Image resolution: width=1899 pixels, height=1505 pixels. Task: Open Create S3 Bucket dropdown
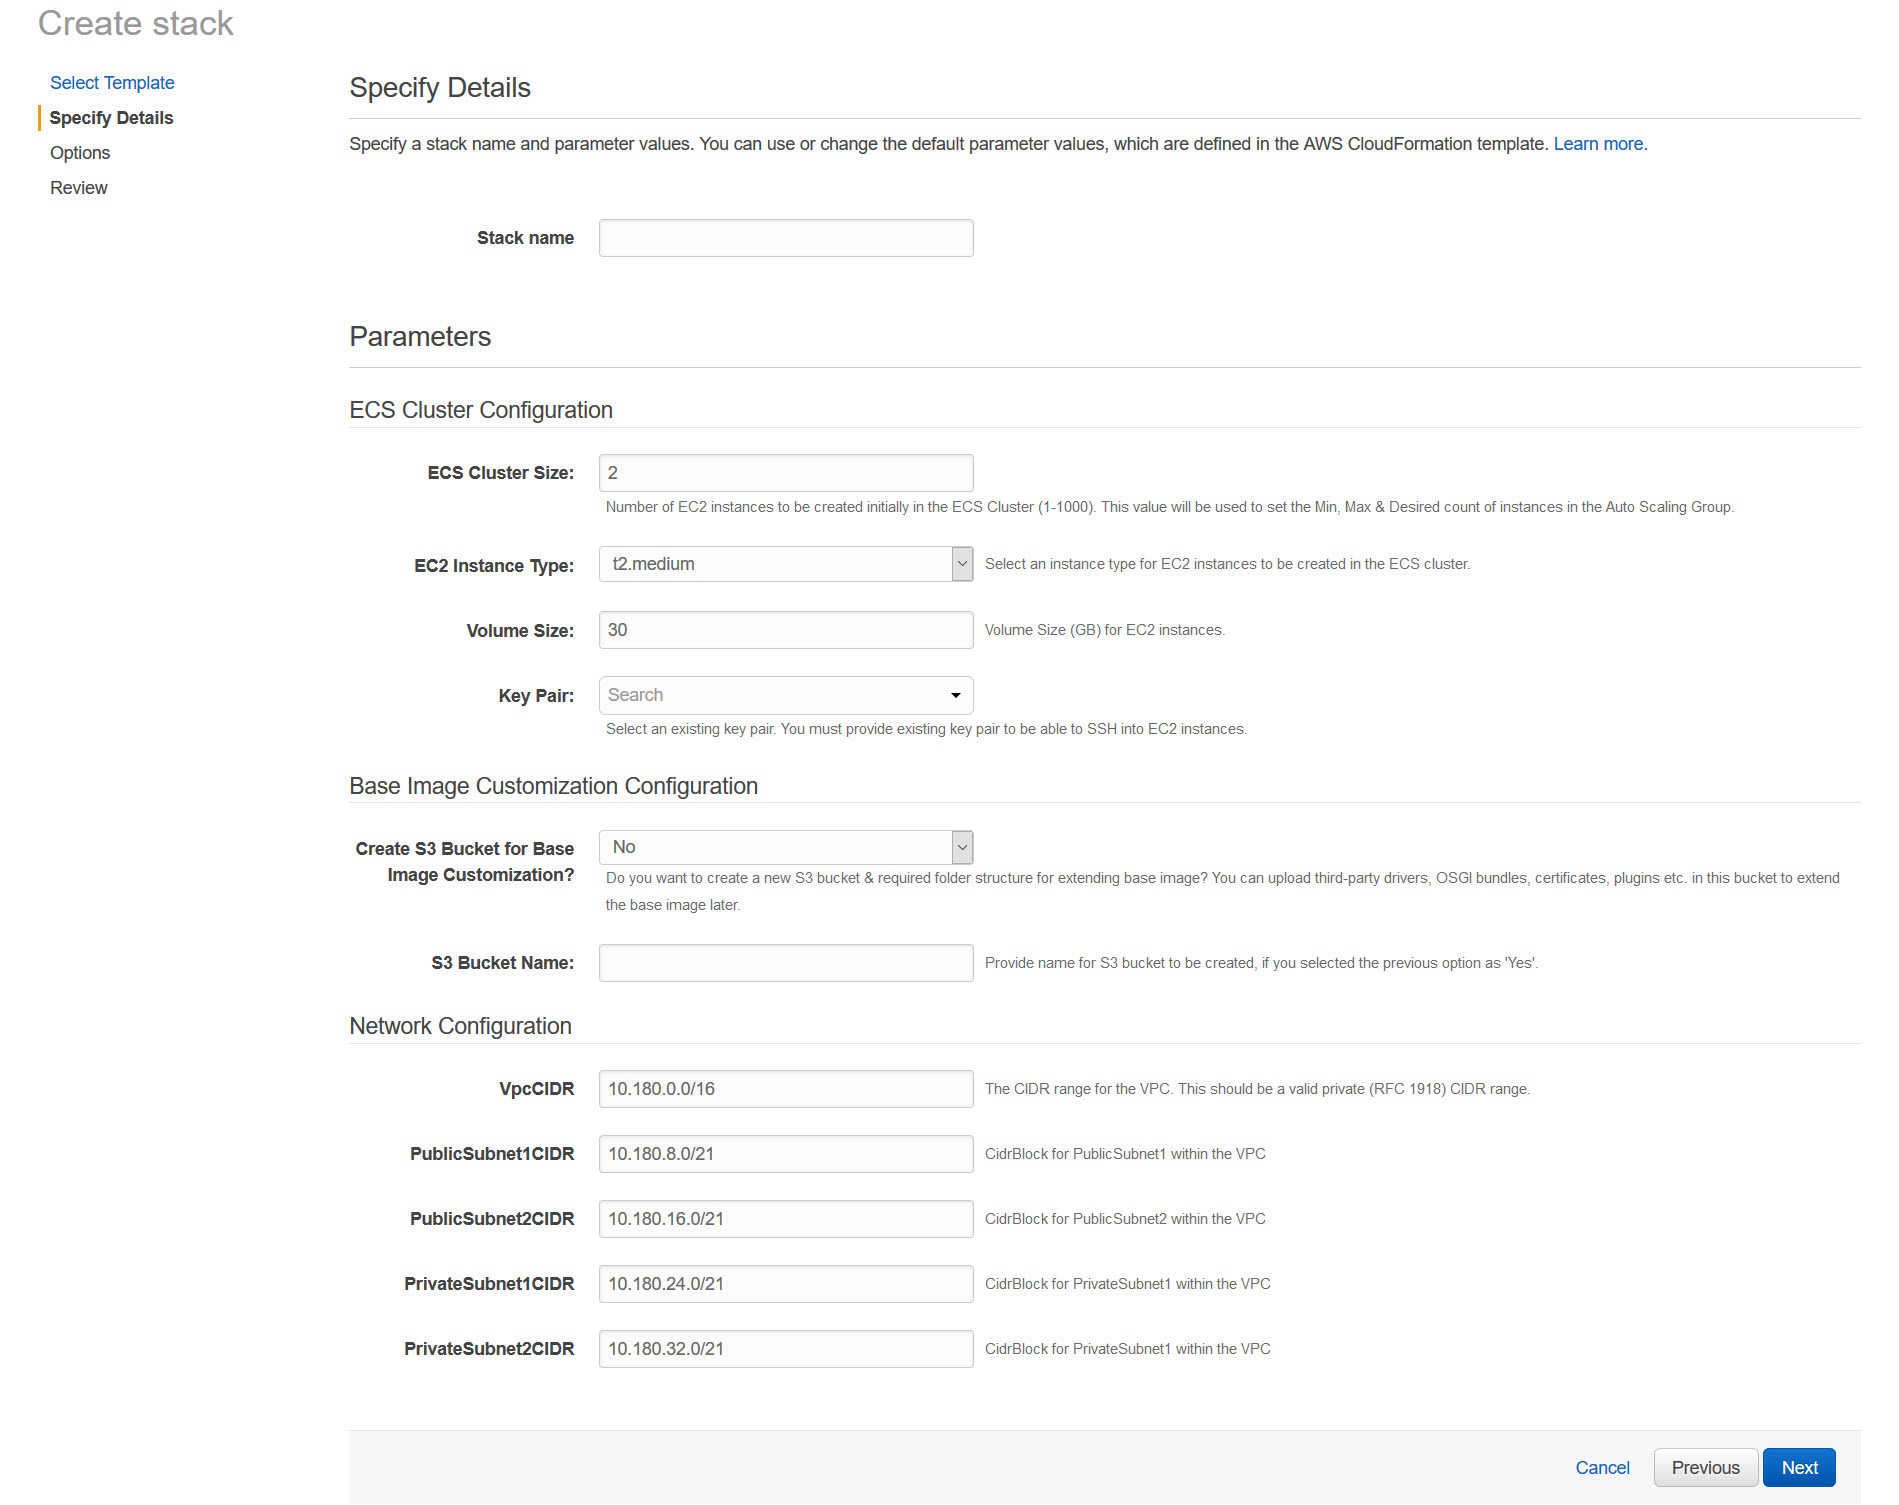click(785, 847)
